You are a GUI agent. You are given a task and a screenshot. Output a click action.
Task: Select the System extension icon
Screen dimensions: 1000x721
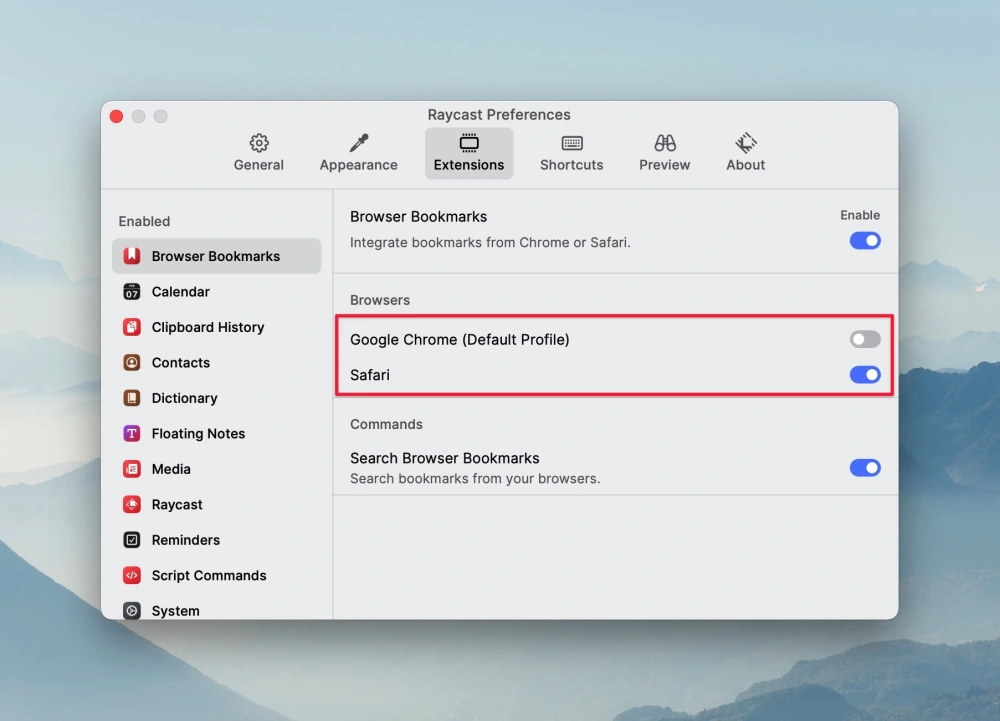click(131, 611)
